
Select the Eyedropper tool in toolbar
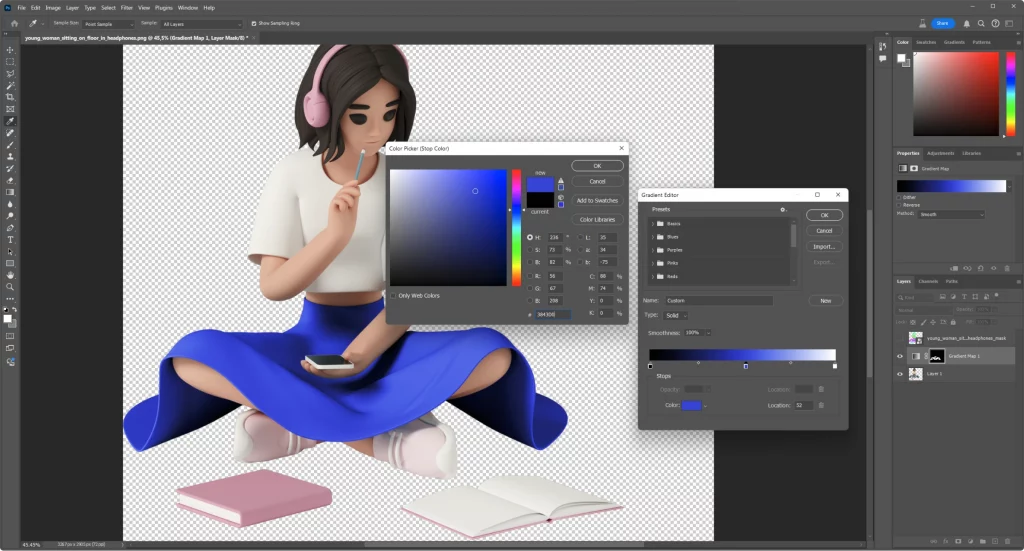click(10, 121)
